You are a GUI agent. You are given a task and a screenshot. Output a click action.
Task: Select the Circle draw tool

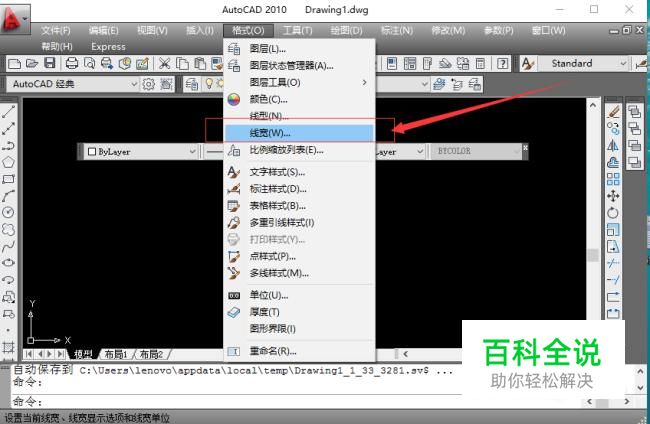pos(8,212)
